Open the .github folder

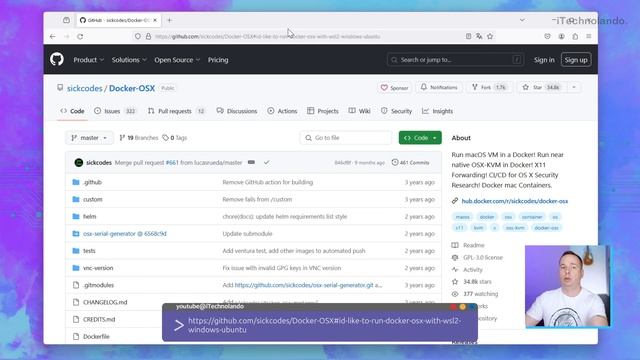92,182
